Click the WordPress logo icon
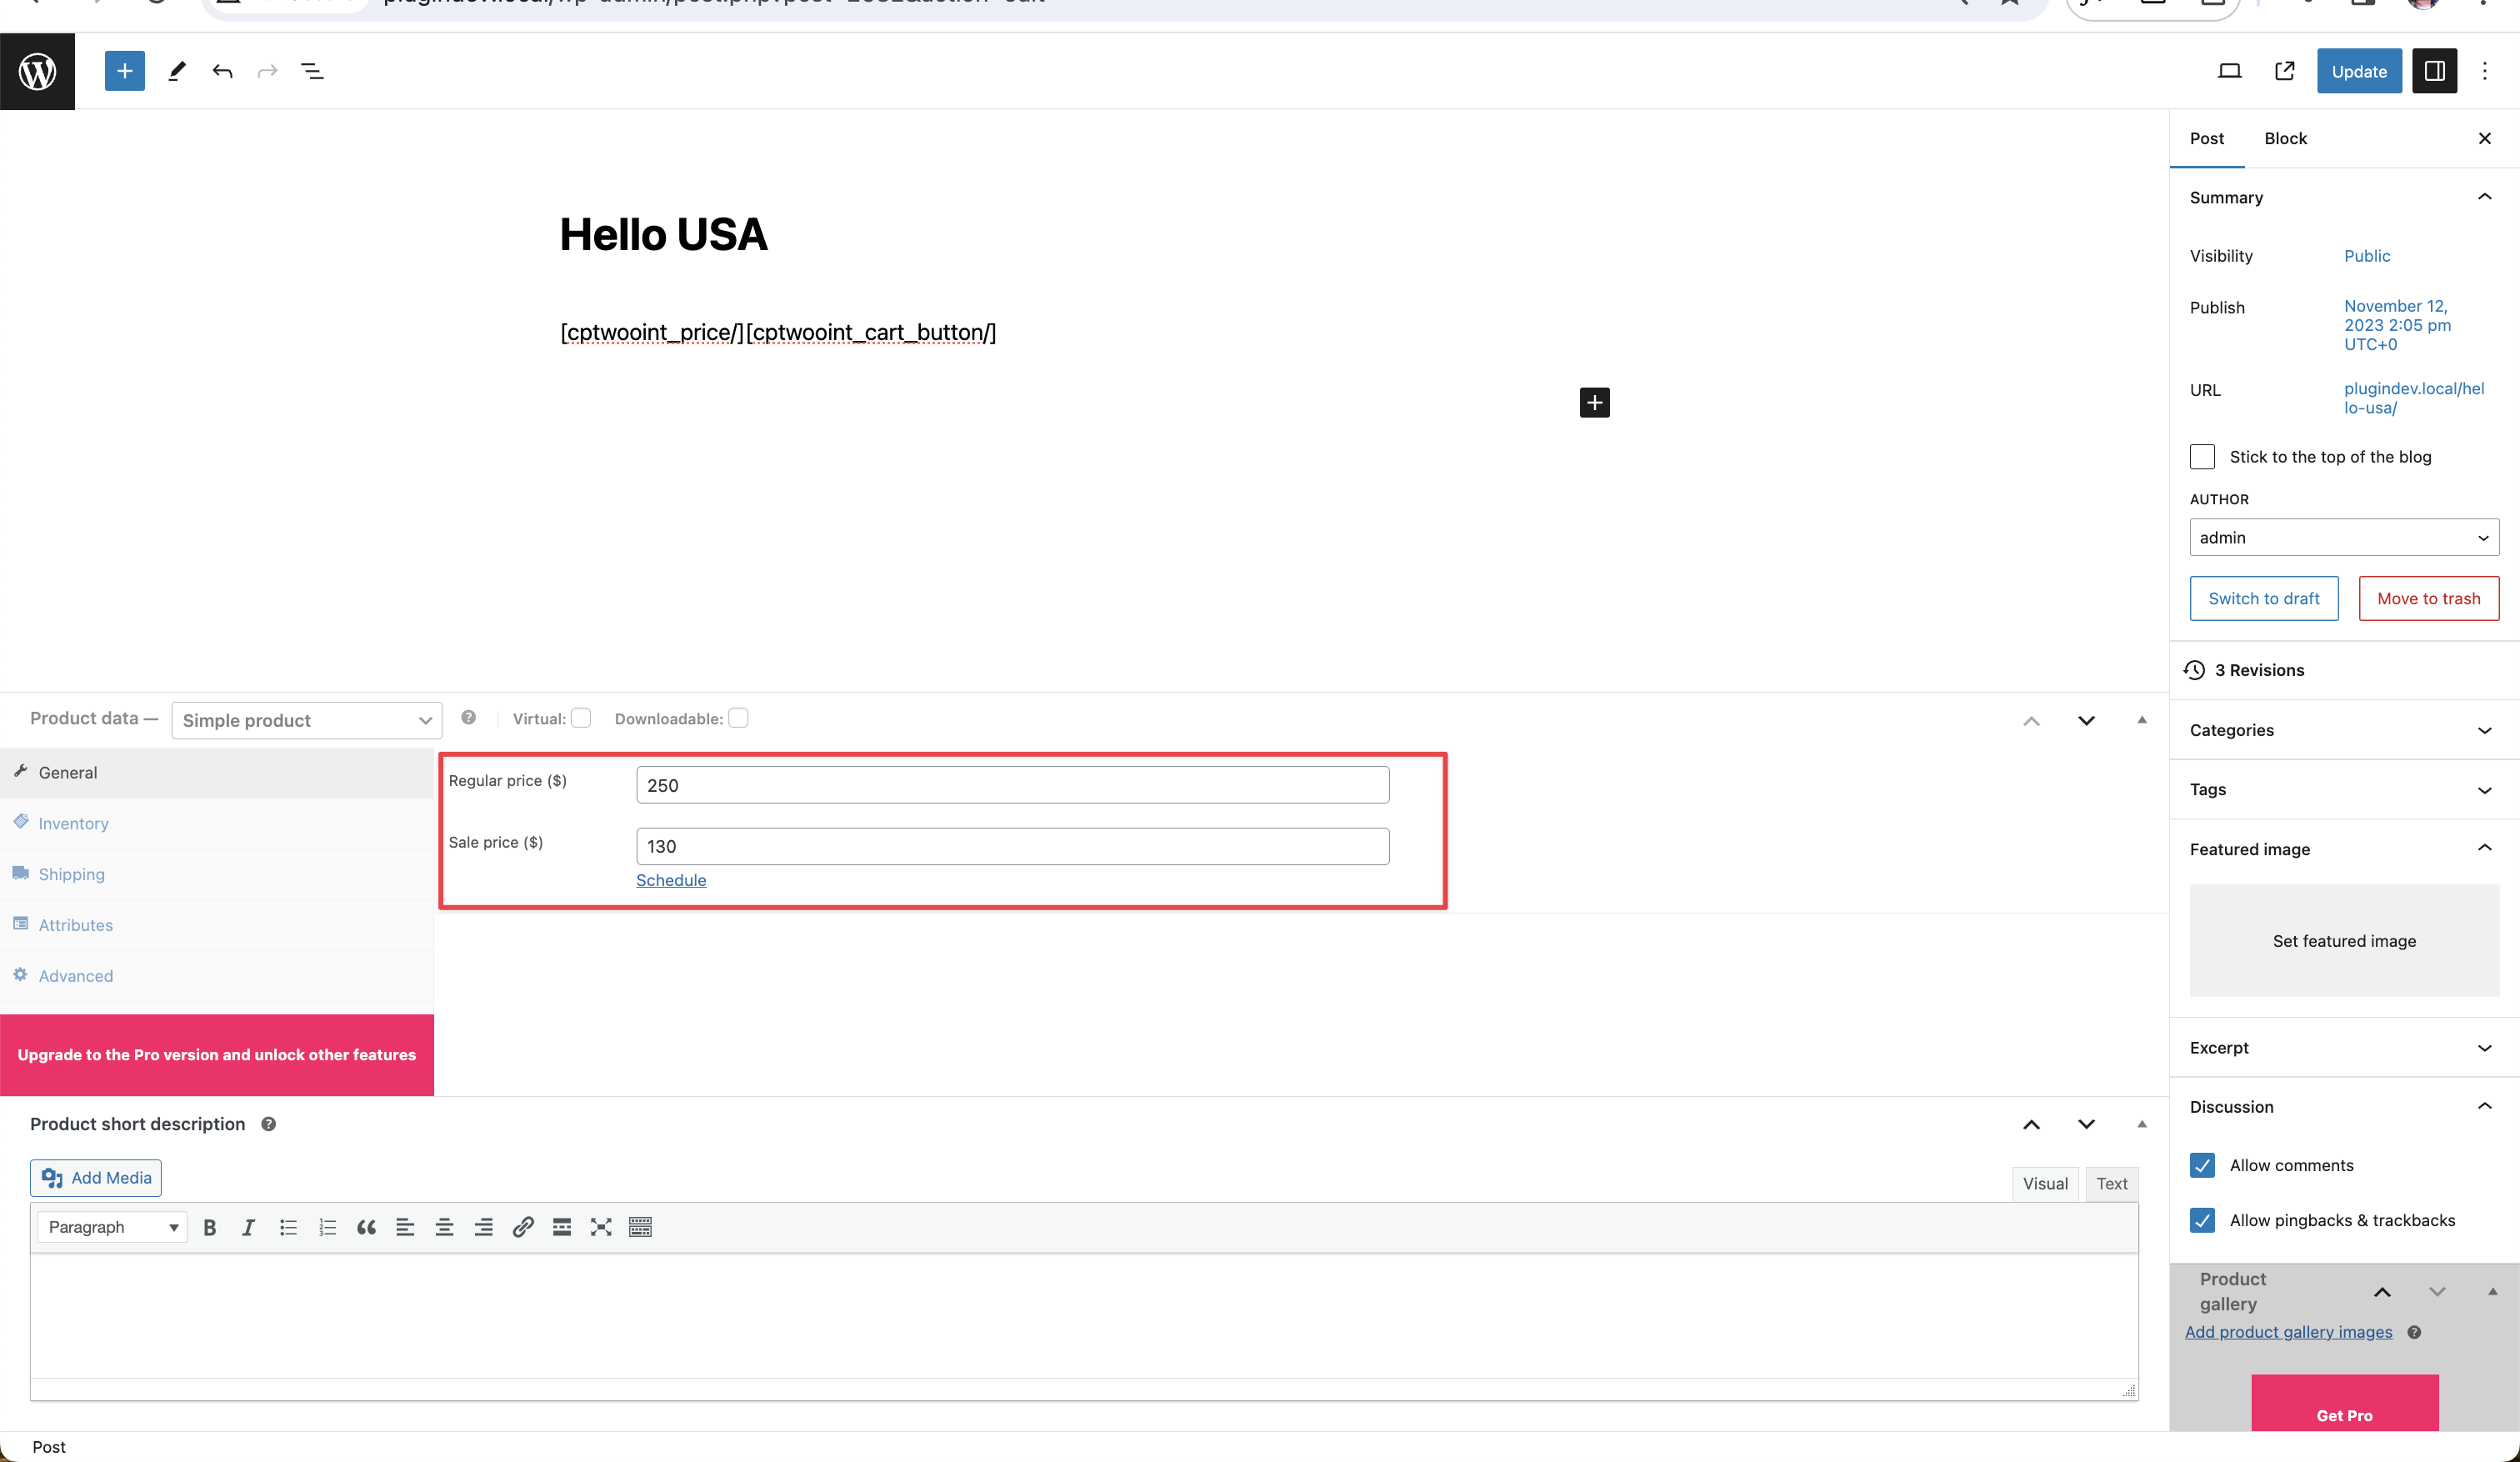This screenshot has width=2520, height=1462. pos(37,71)
